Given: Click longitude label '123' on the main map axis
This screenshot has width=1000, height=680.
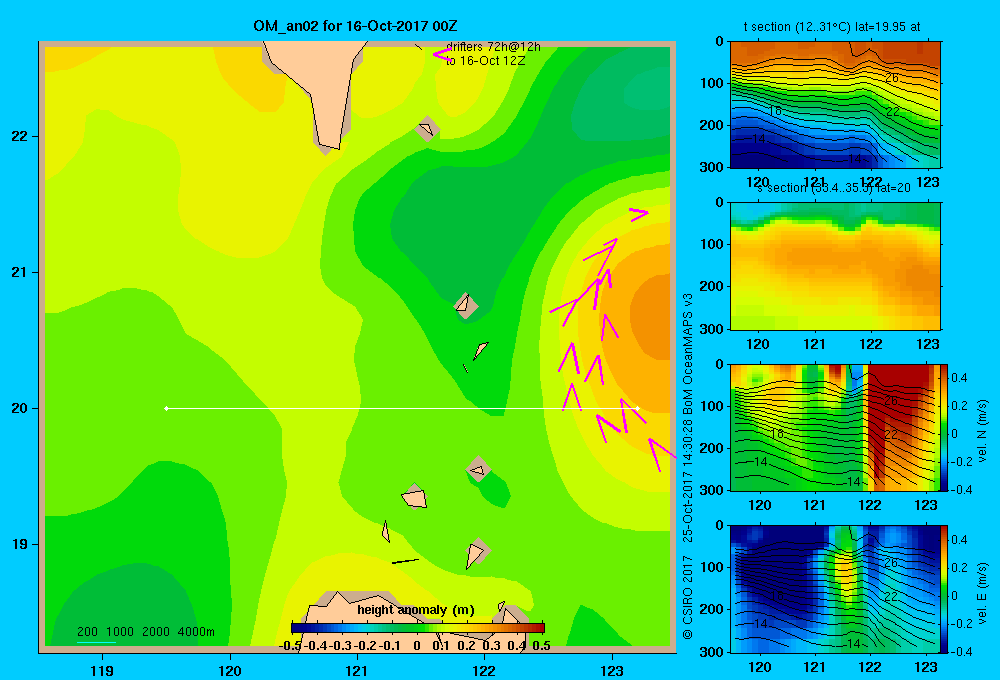Looking at the screenshot, I should tap(612, 670).
